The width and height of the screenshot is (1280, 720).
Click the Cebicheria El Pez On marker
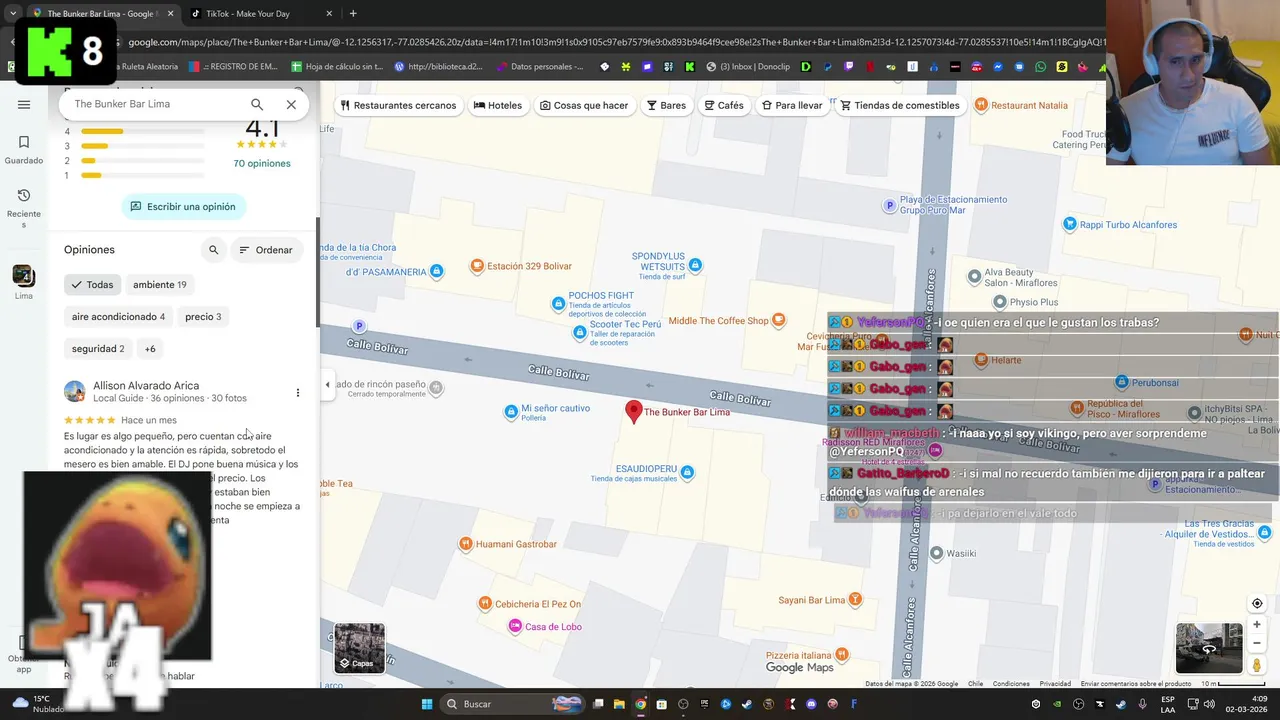[x=485, y=604]
